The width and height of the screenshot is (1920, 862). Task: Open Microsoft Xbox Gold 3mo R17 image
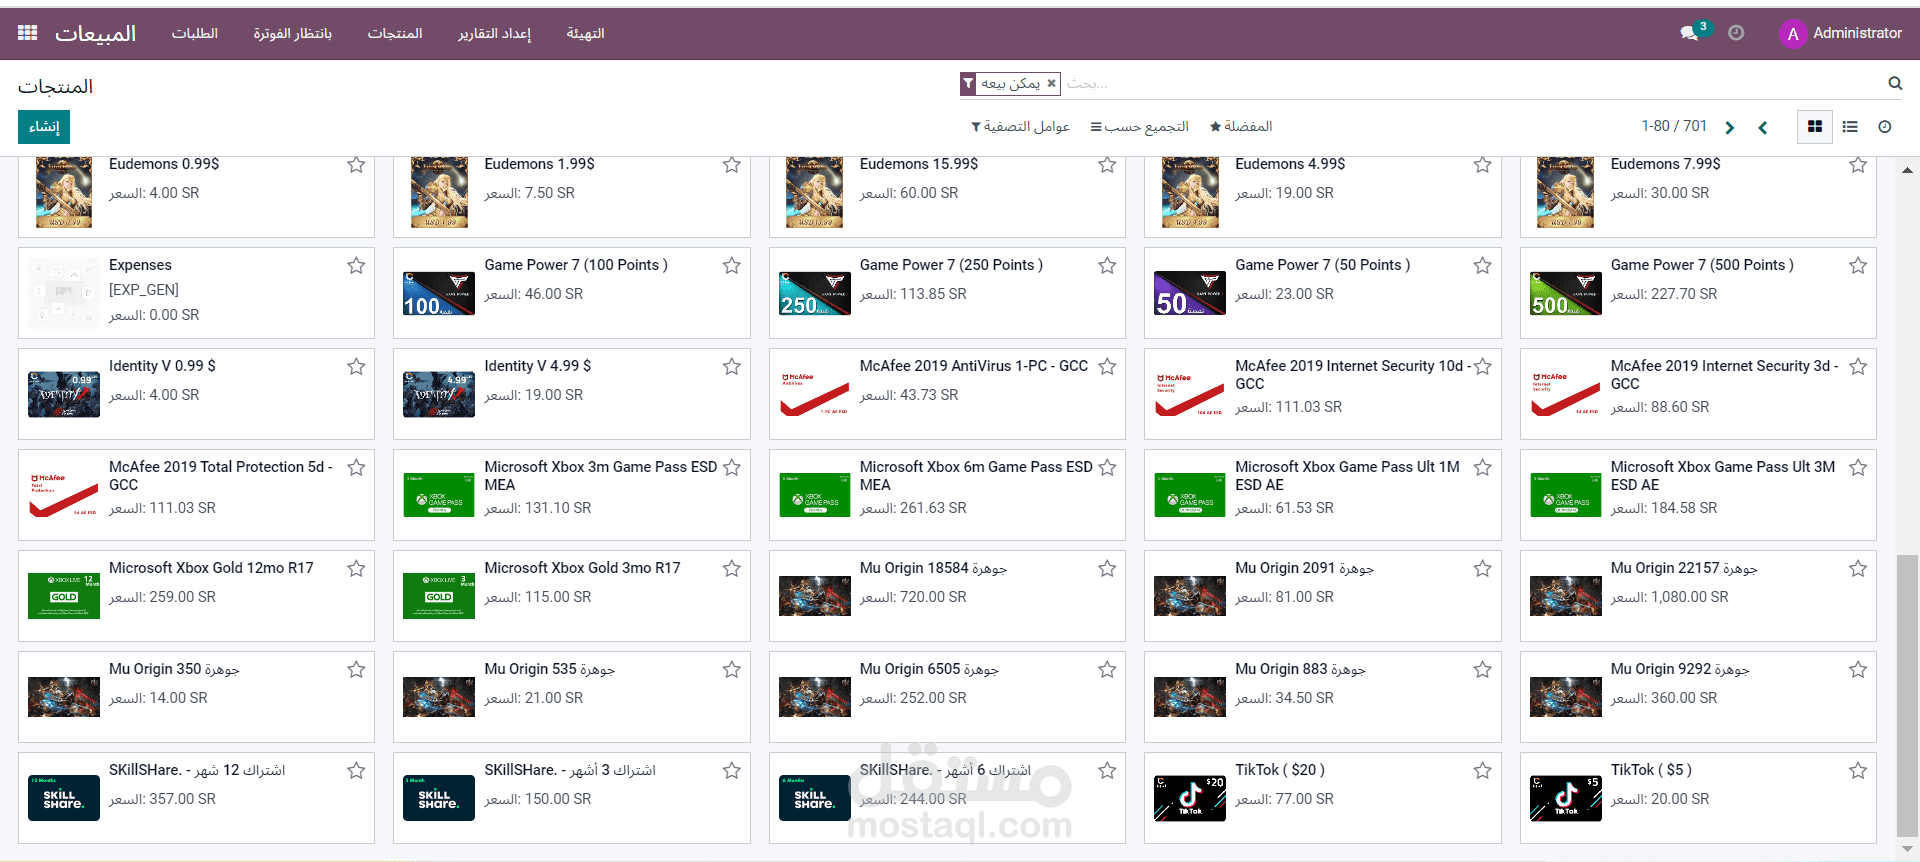439,596
